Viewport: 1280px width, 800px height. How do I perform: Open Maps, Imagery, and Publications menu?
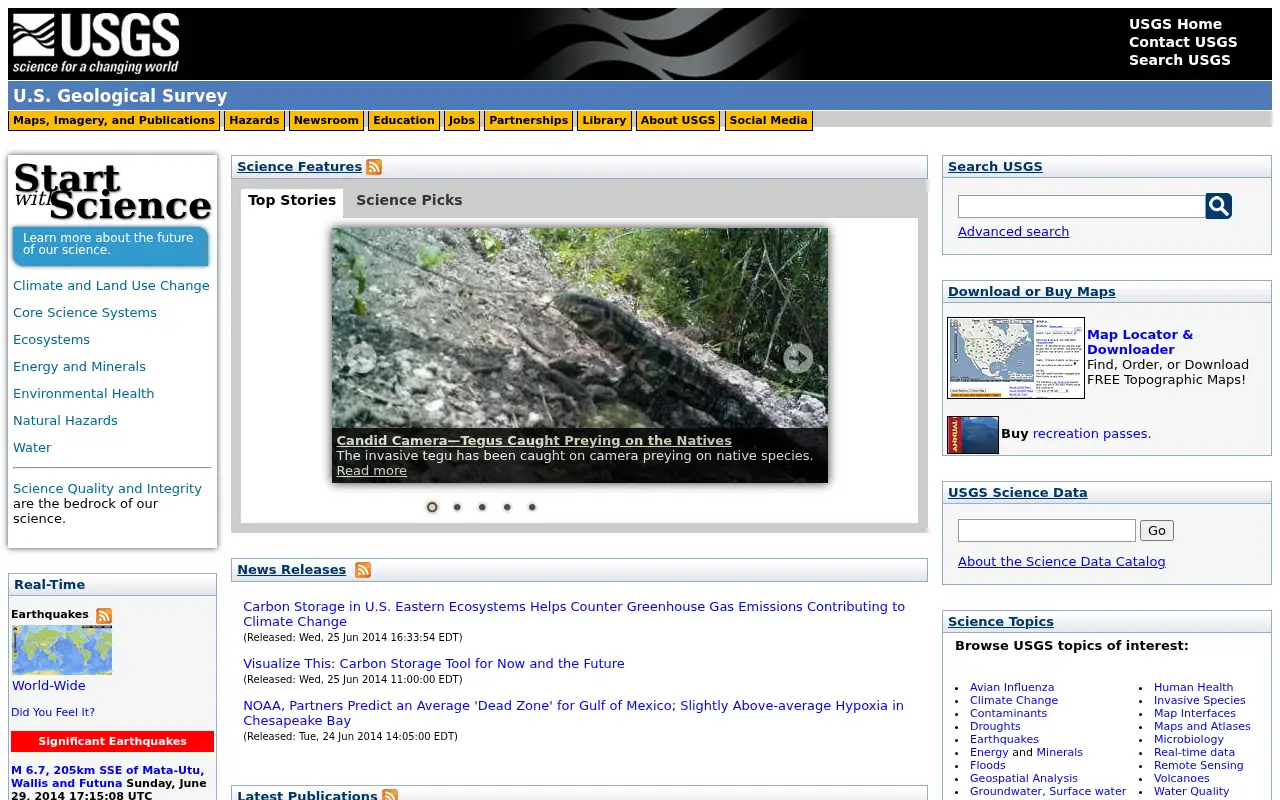click(114, 121)
